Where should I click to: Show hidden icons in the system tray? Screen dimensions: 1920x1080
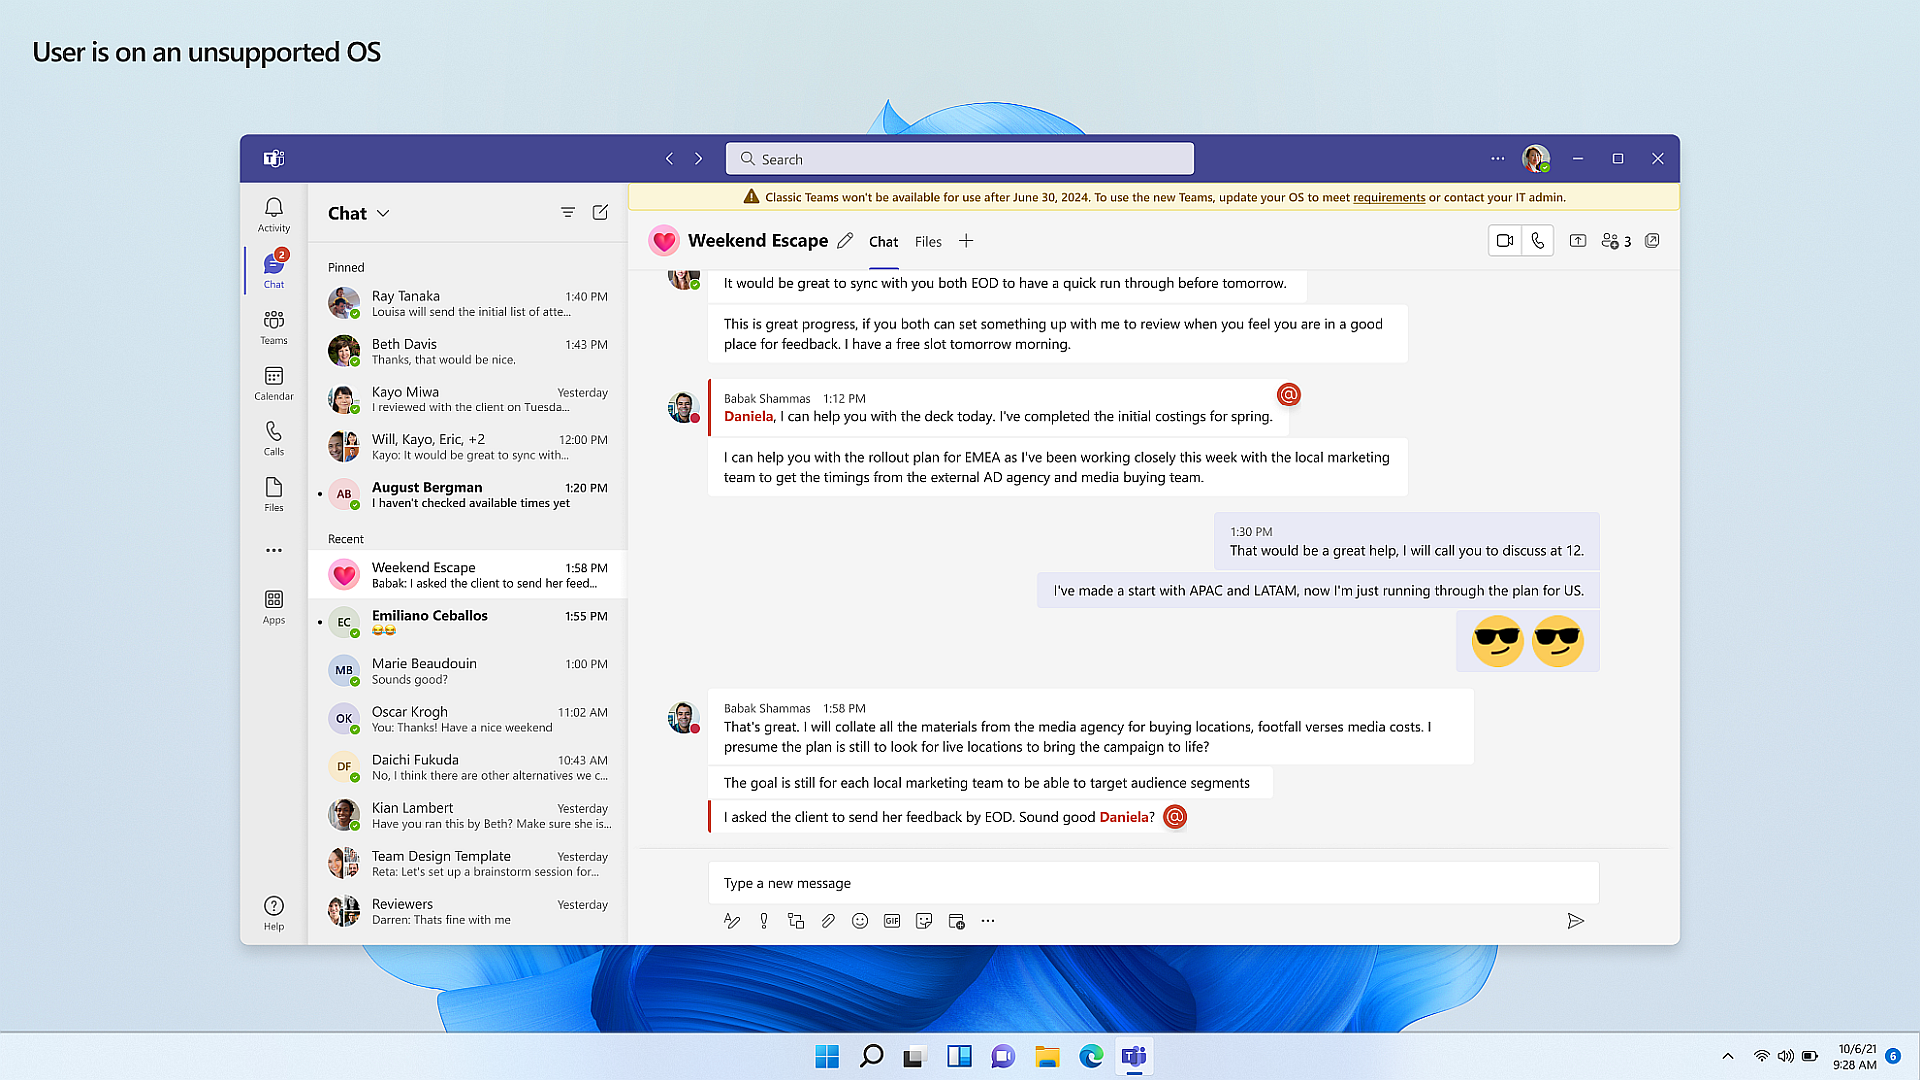click(1727, 1056)
